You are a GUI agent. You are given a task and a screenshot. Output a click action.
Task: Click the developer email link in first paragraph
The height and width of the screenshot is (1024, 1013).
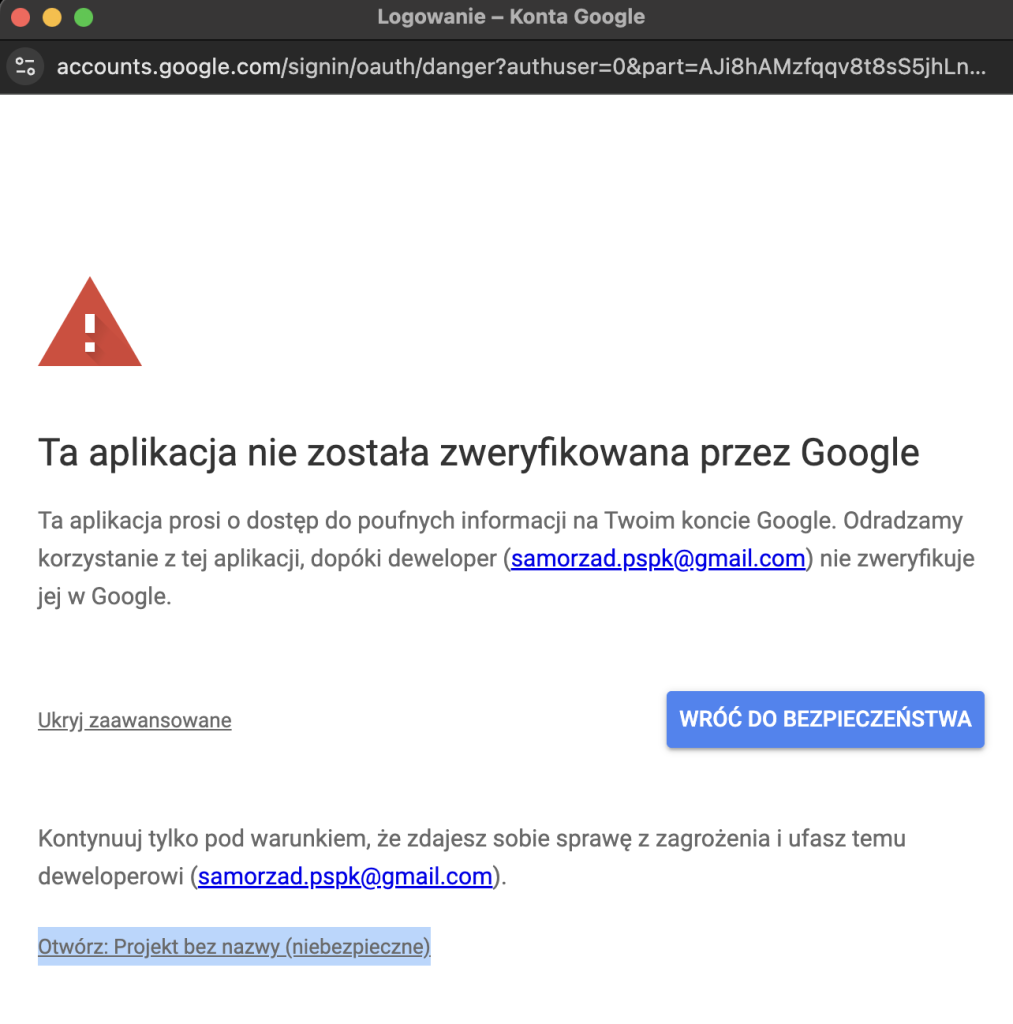pos(658,558)
